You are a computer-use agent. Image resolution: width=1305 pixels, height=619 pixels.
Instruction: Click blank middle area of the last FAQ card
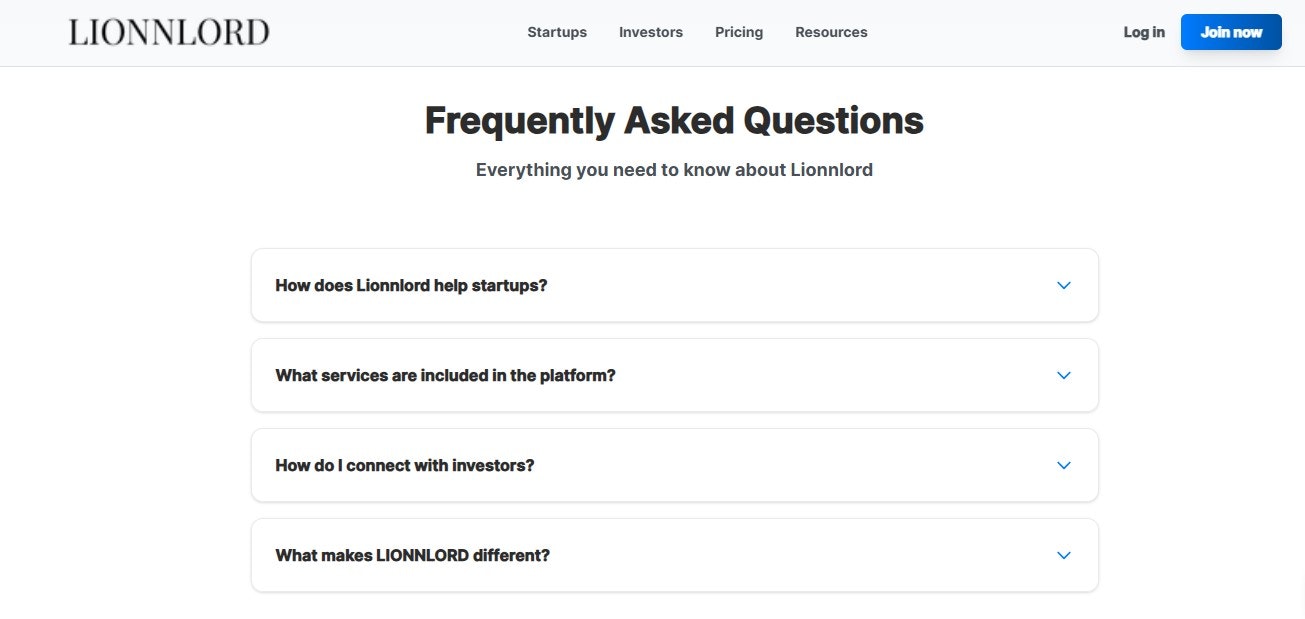tap(800, 555)
